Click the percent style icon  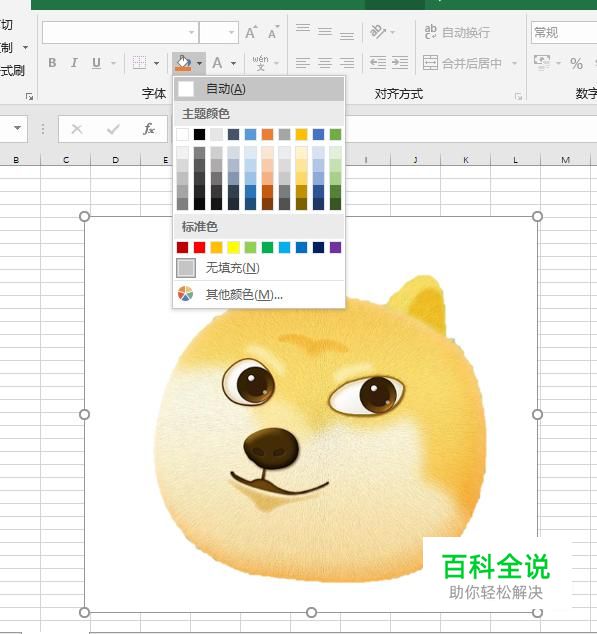pyautogui.click(x=576, y=63)
